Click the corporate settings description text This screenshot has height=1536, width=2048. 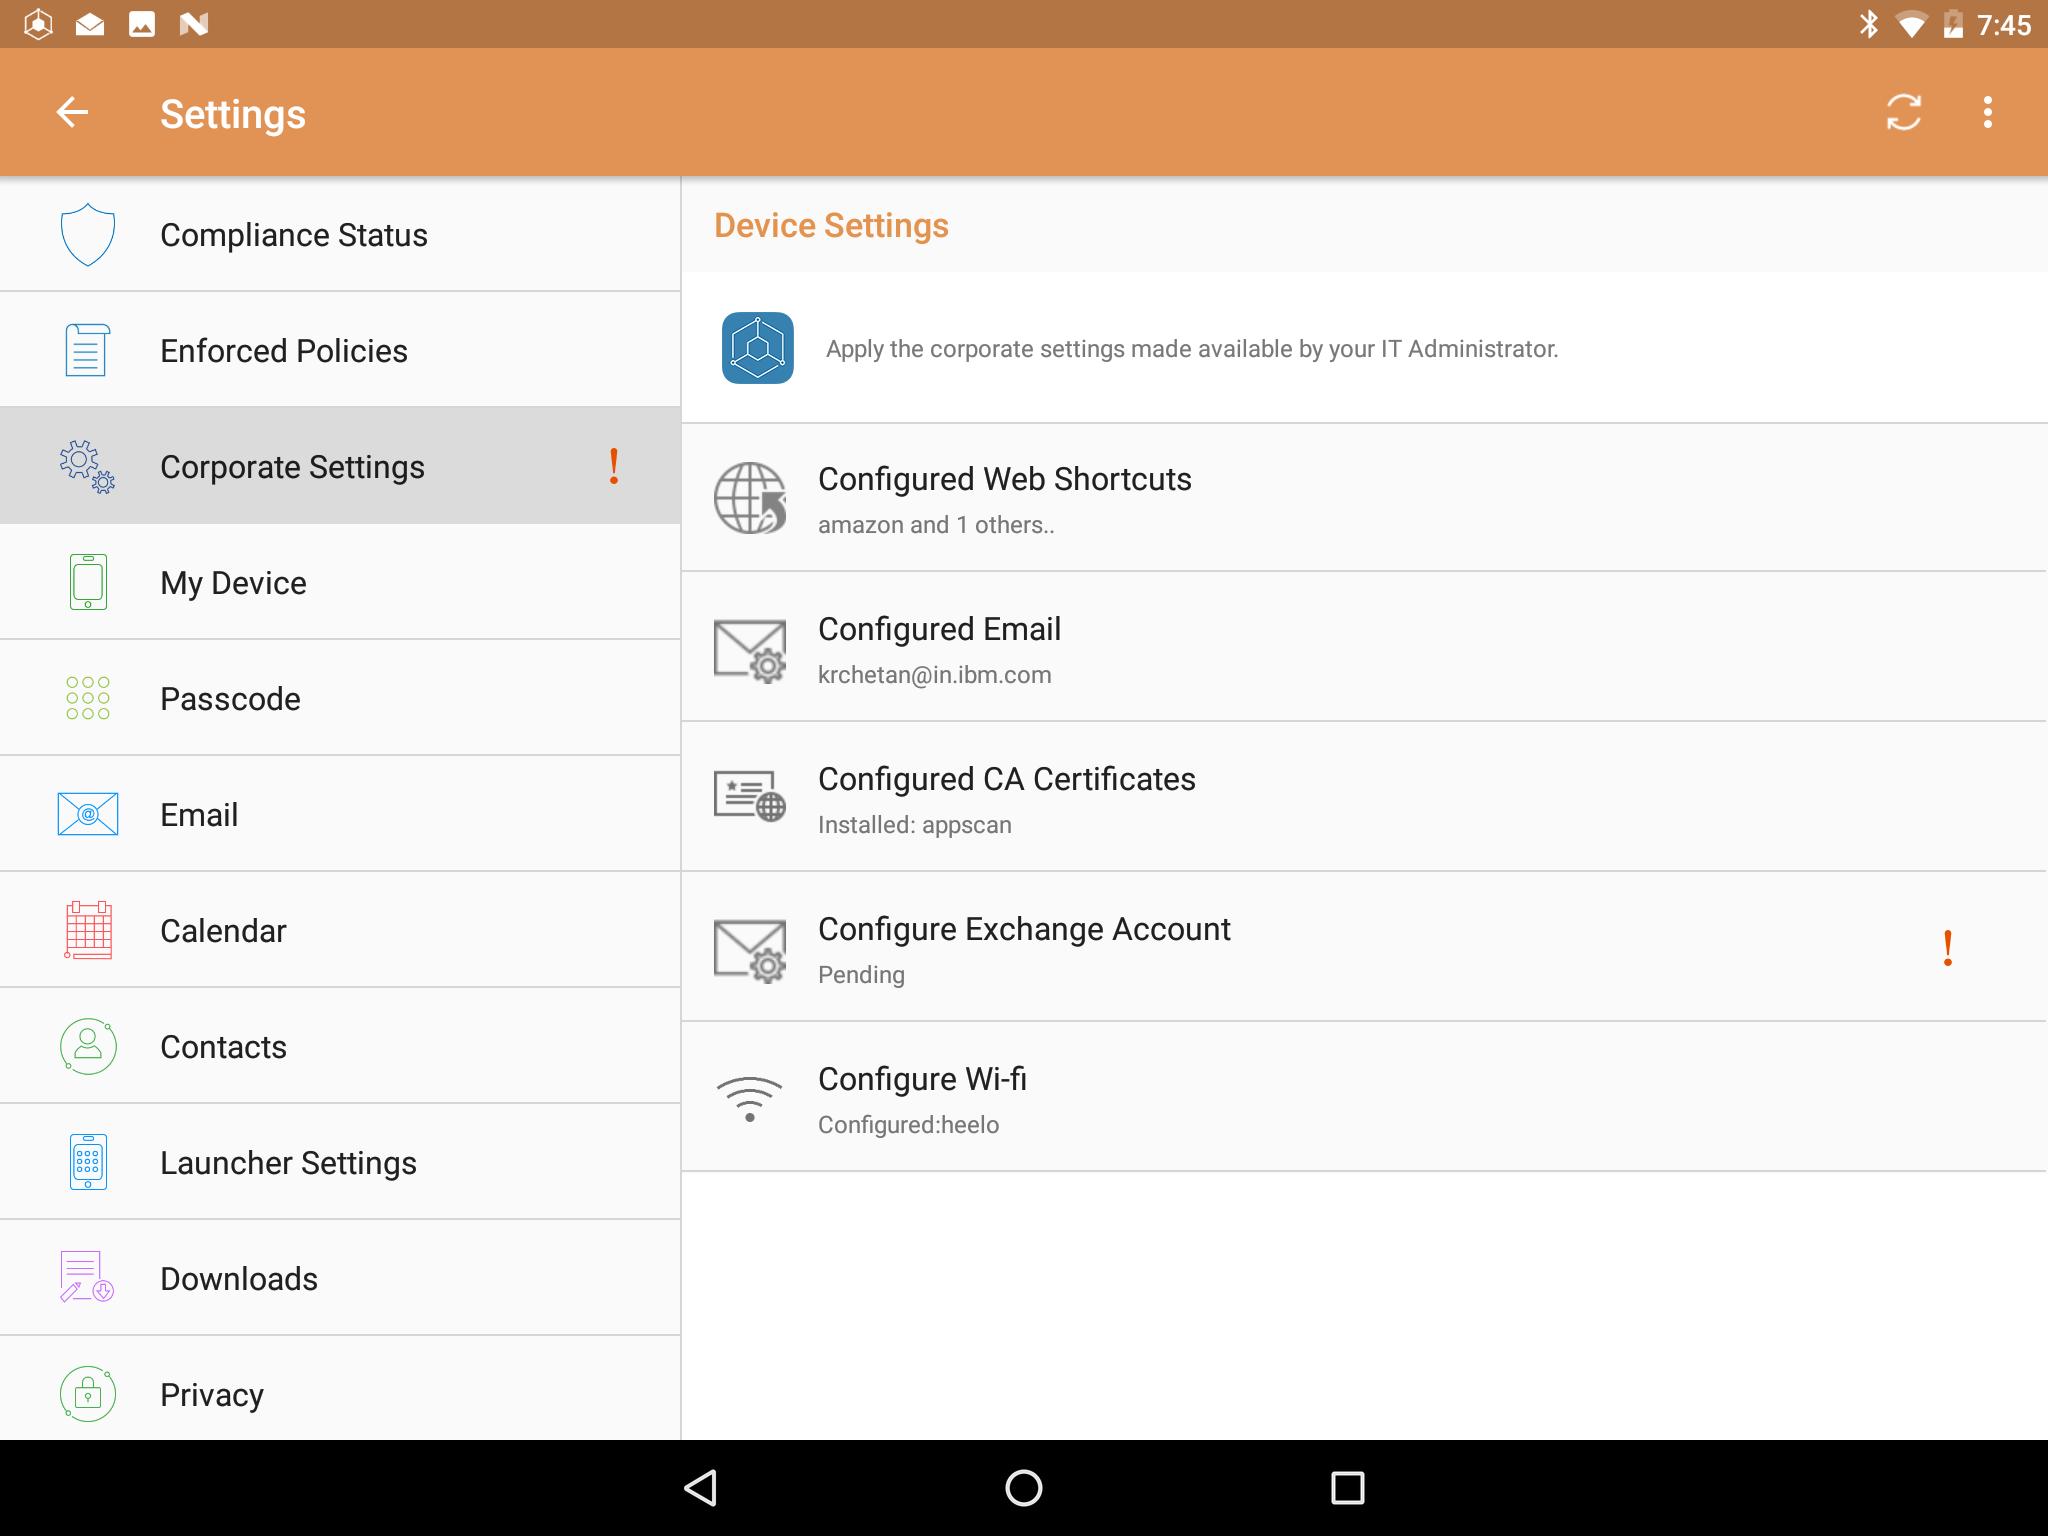pyautogui.click(x=1192, y=349)
